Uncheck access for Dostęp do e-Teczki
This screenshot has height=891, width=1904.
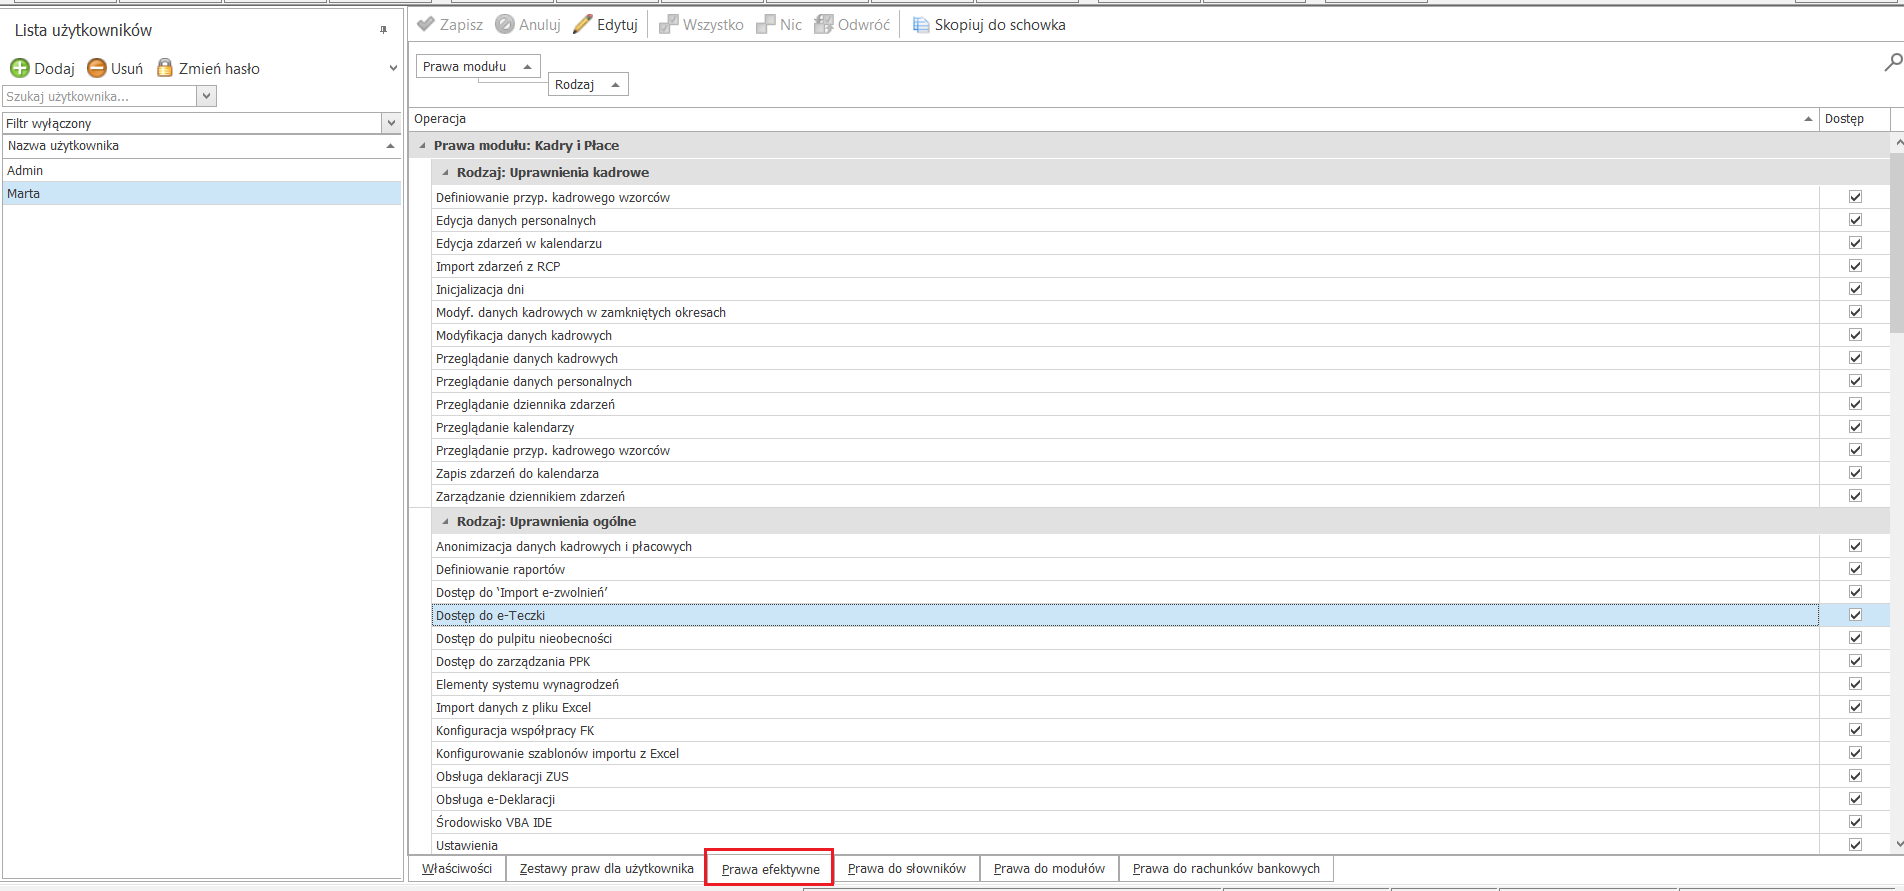pyautogui.click(x=1855, y=615)
